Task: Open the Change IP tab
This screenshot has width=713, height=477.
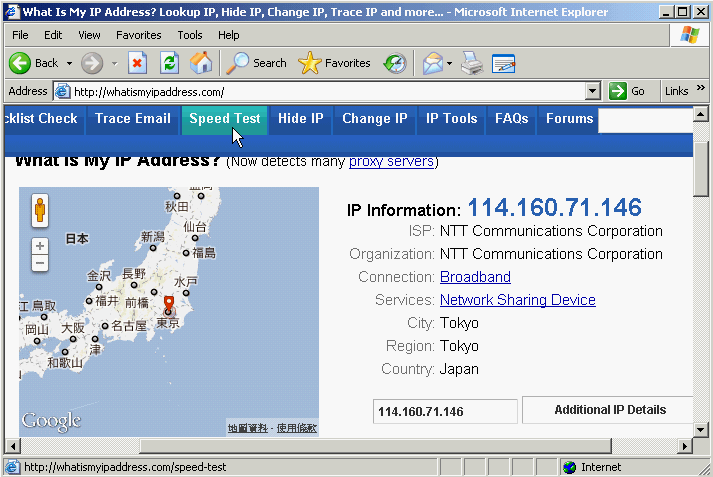Action: point(375,119)
